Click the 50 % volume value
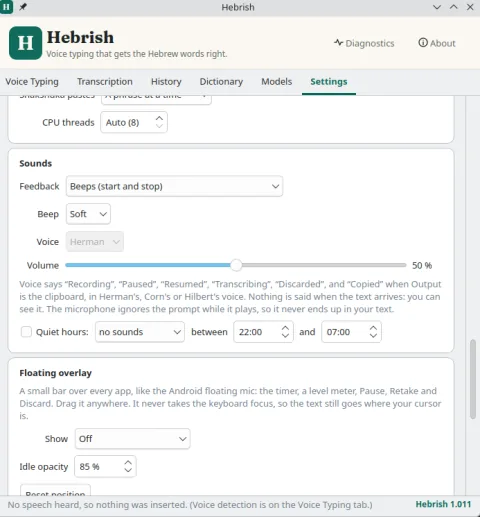 (422, 265)
